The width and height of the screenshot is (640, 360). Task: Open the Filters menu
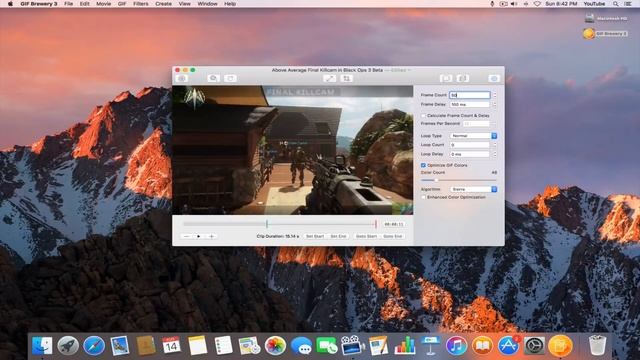[x=141, y=4]
